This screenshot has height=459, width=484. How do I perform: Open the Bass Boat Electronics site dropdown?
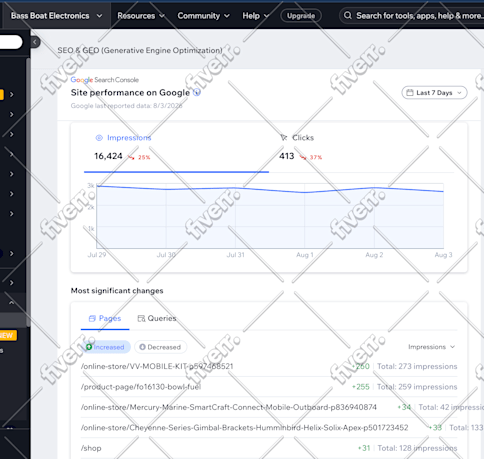57,16
